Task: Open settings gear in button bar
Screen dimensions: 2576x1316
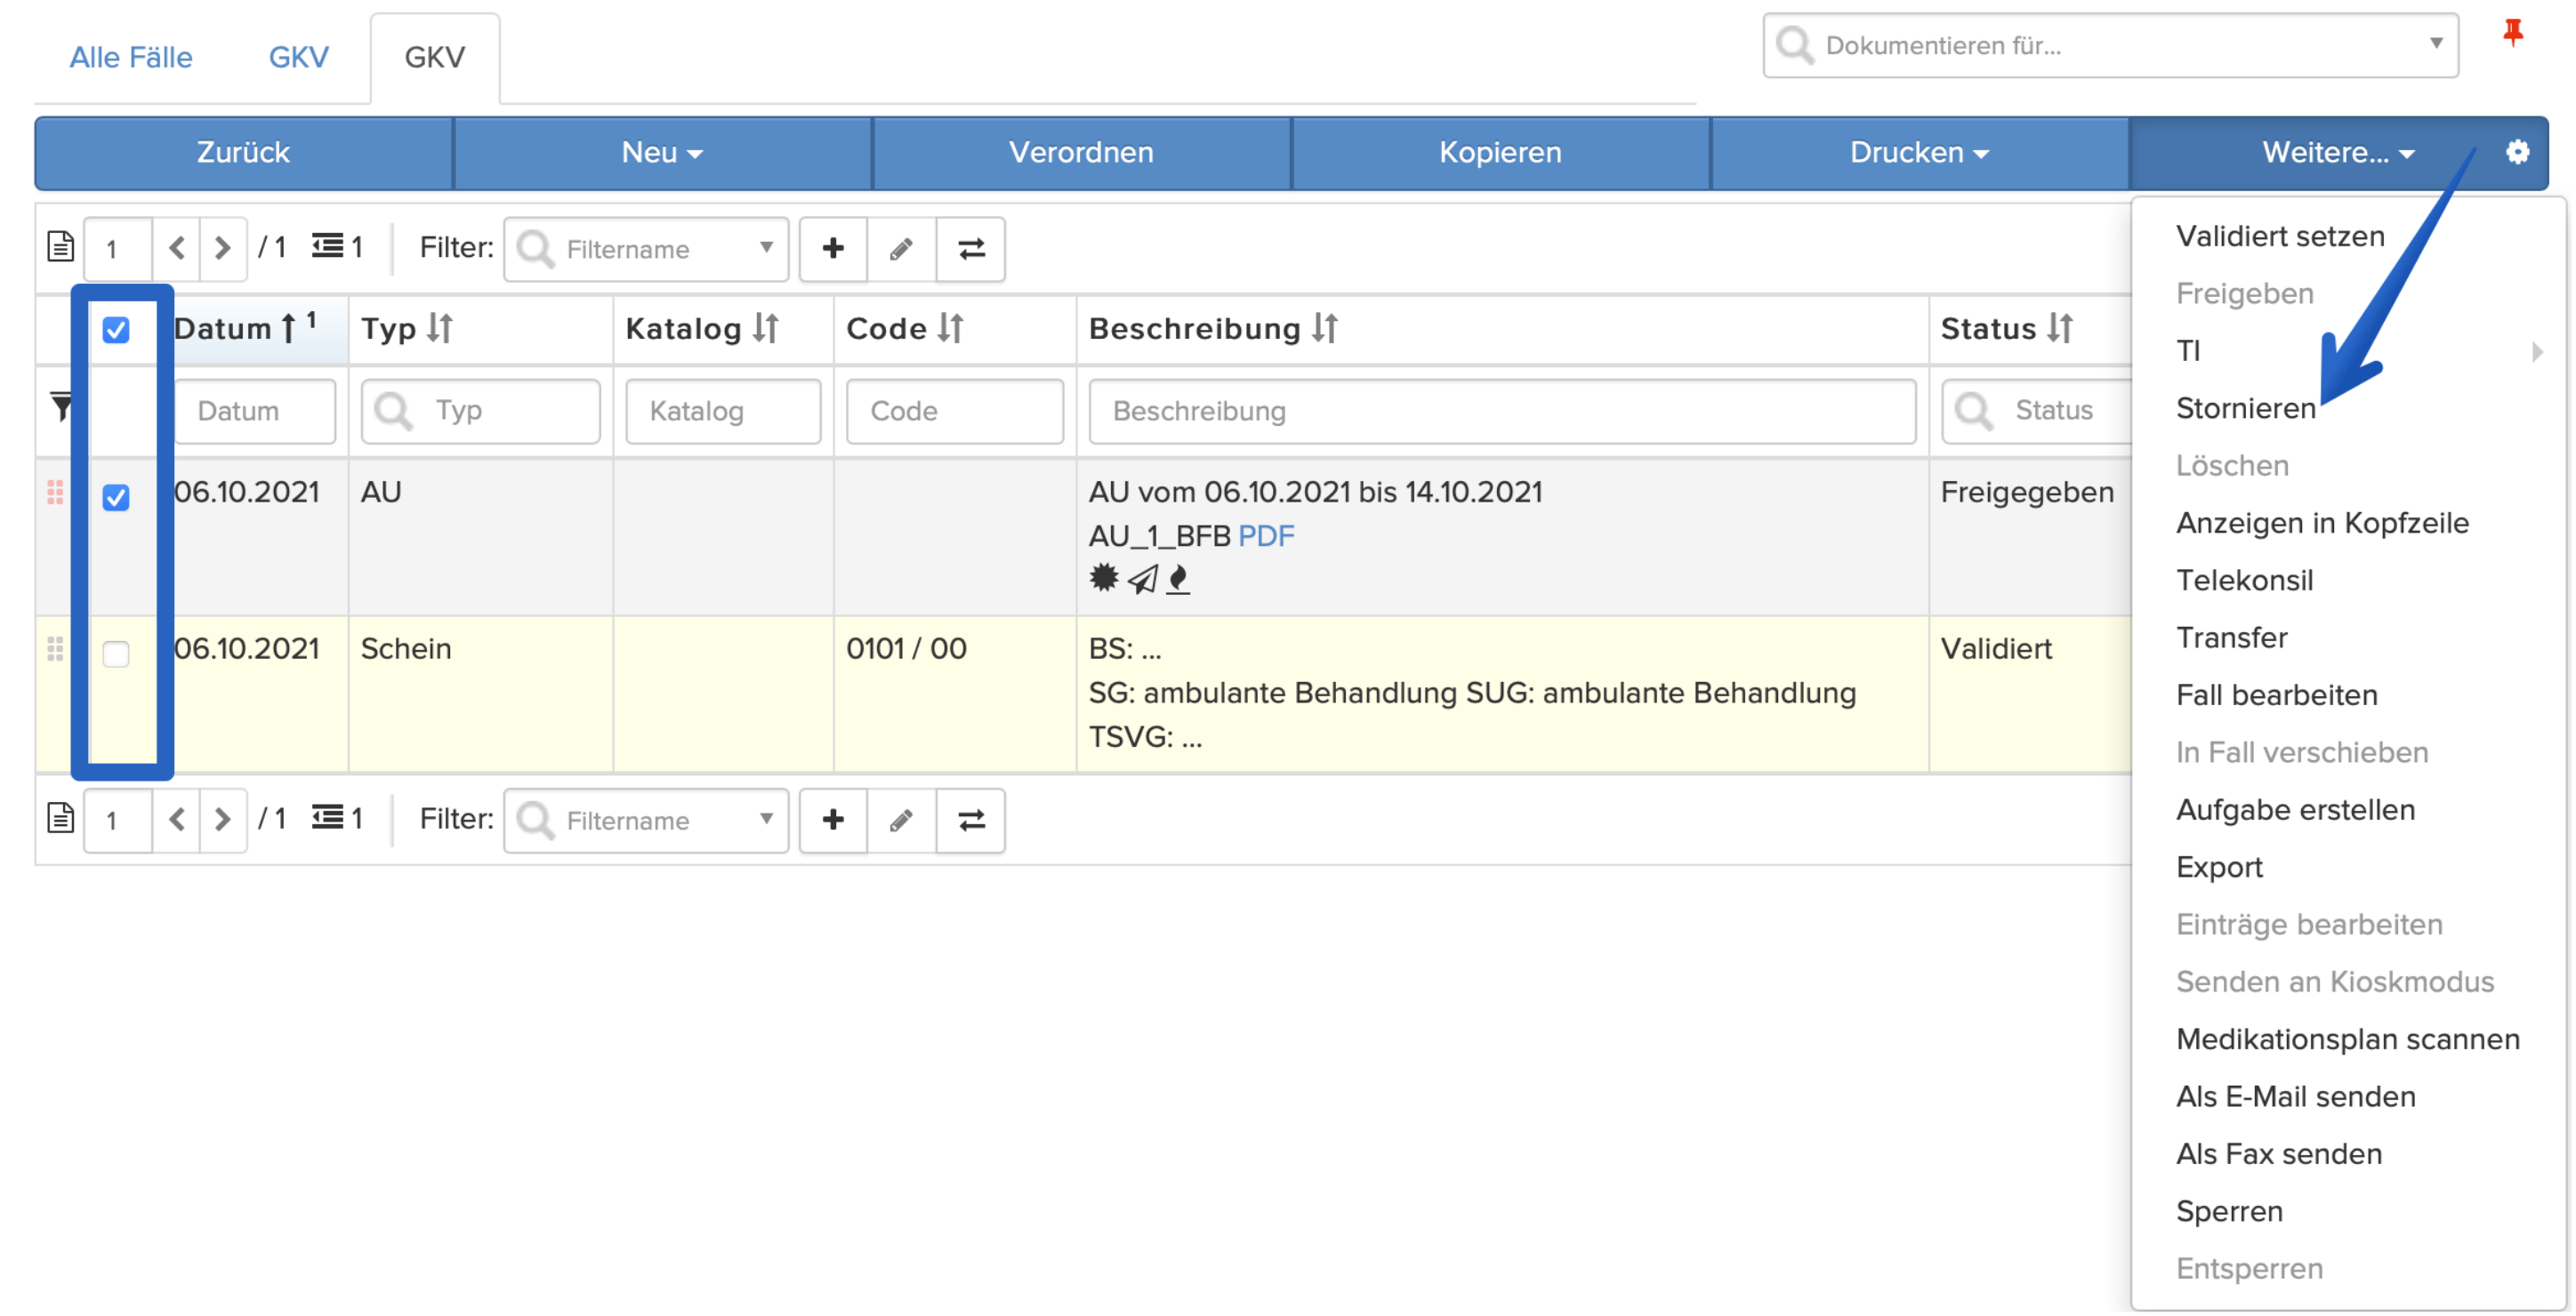Action: click(x=2517, y=152)
